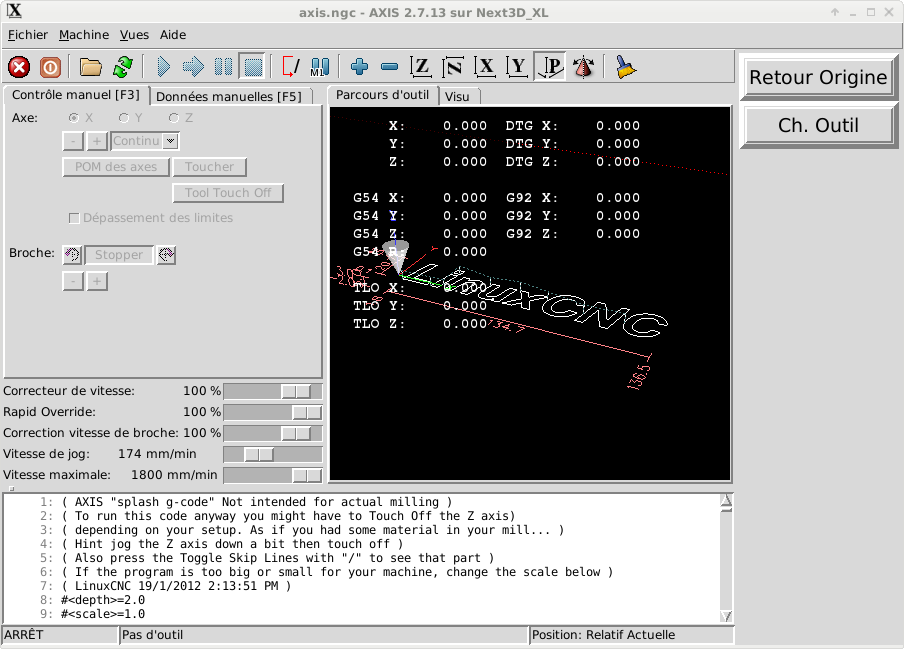Switch to the Visu tab
The height and width of the screenshot is (649, 904).
tap(457, 96)
